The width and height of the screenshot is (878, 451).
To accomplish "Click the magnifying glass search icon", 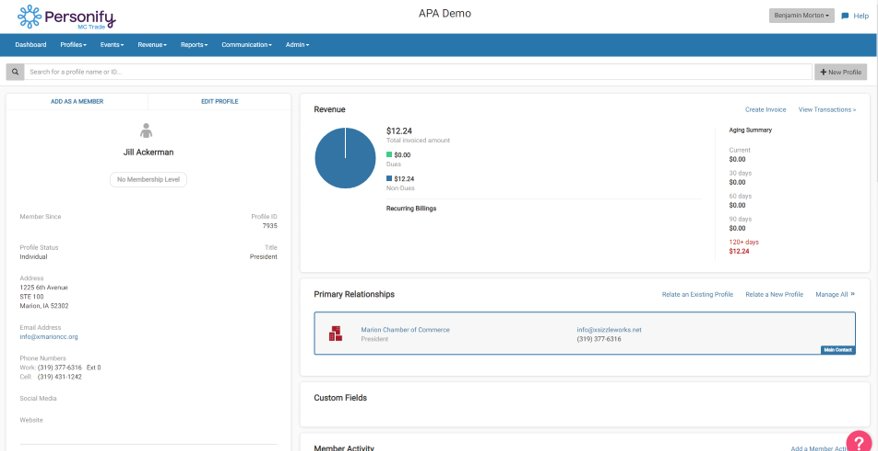I will 15,72.
